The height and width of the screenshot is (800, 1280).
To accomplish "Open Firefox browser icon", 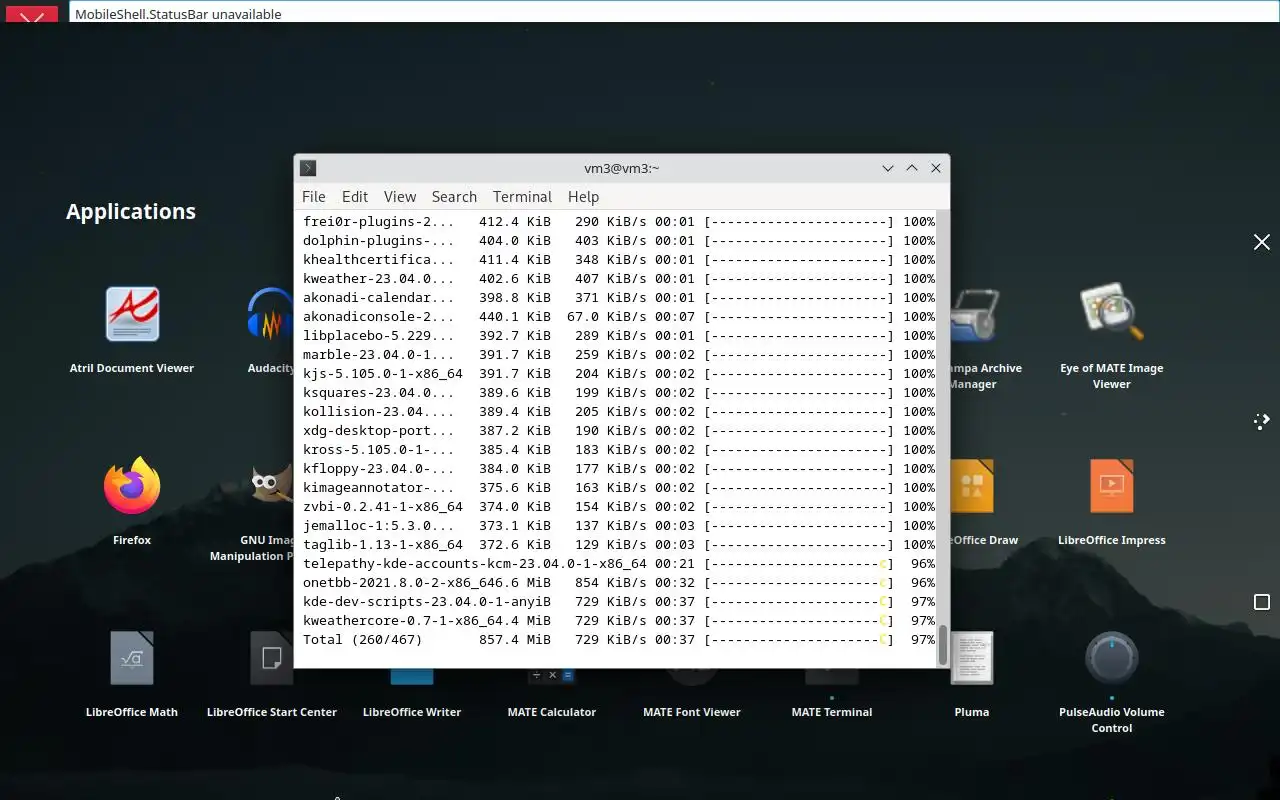I will [132, 486].
